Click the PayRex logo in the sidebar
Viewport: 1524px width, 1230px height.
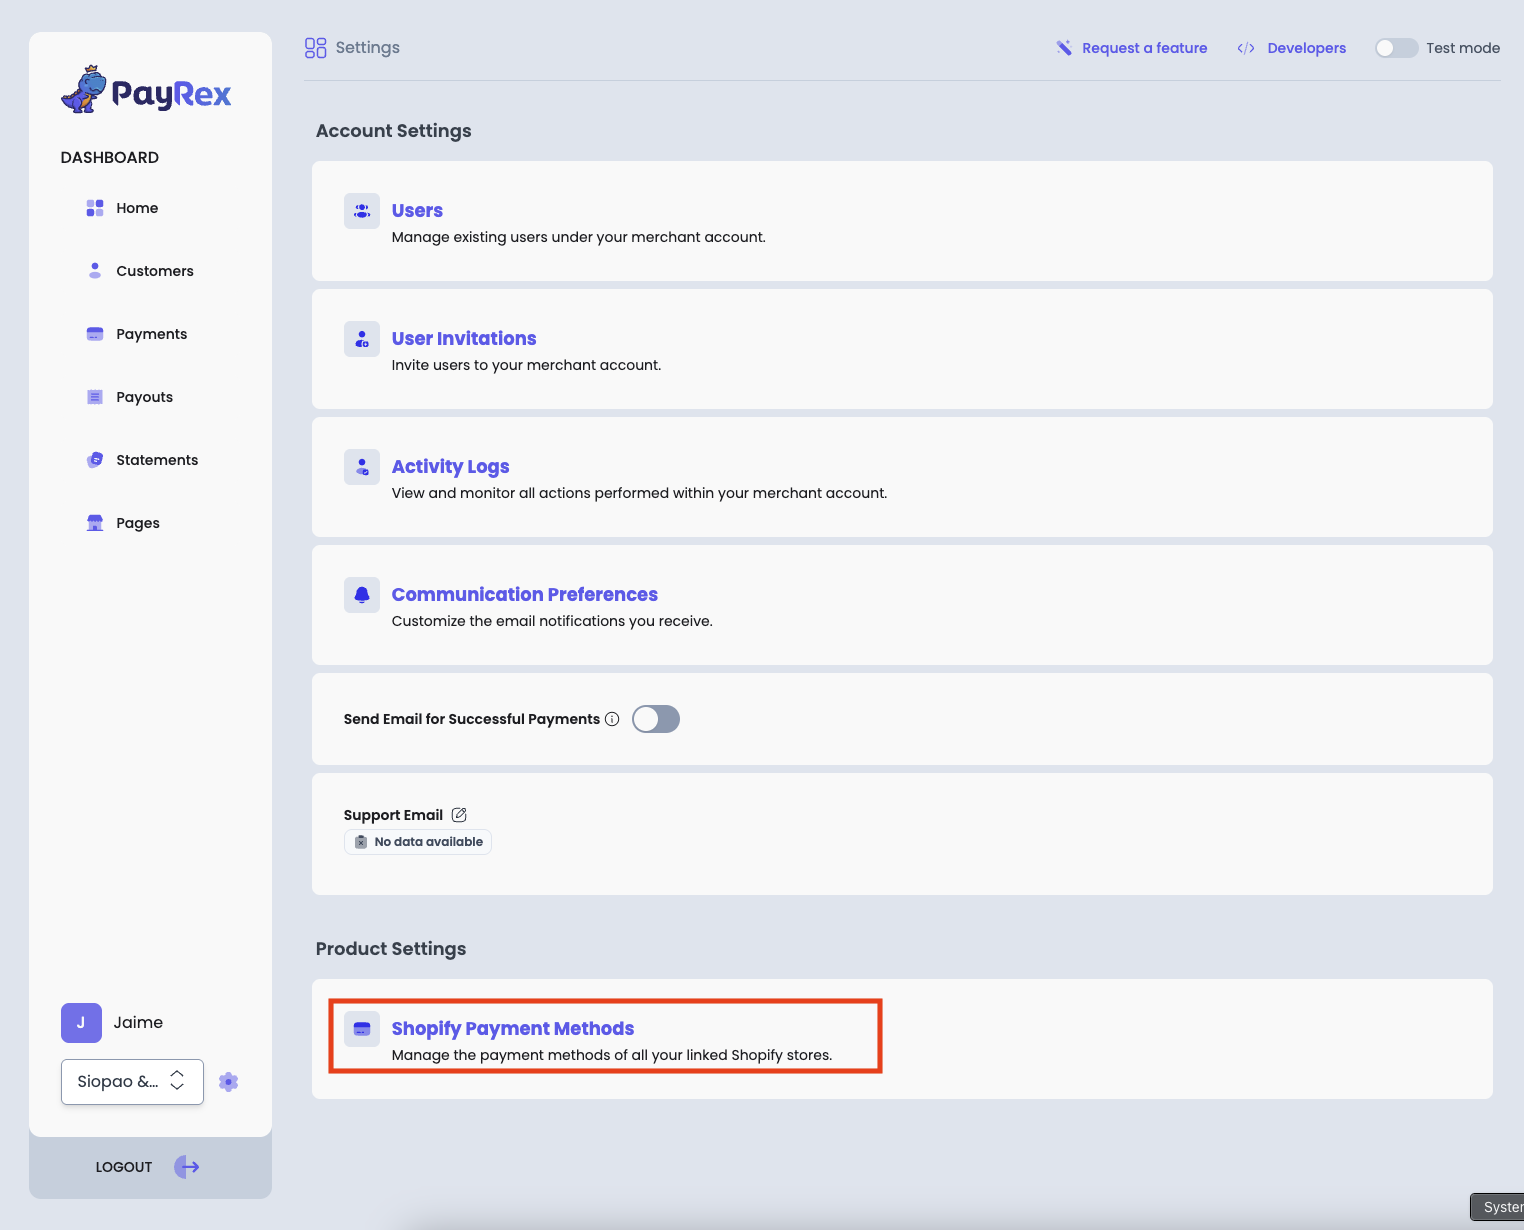pyautogui.click(x=146, y=92)
